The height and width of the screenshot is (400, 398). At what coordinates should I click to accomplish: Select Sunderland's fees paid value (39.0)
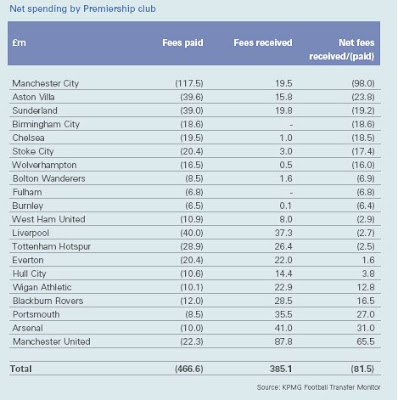pyautogui.click(x=192, y=111)
